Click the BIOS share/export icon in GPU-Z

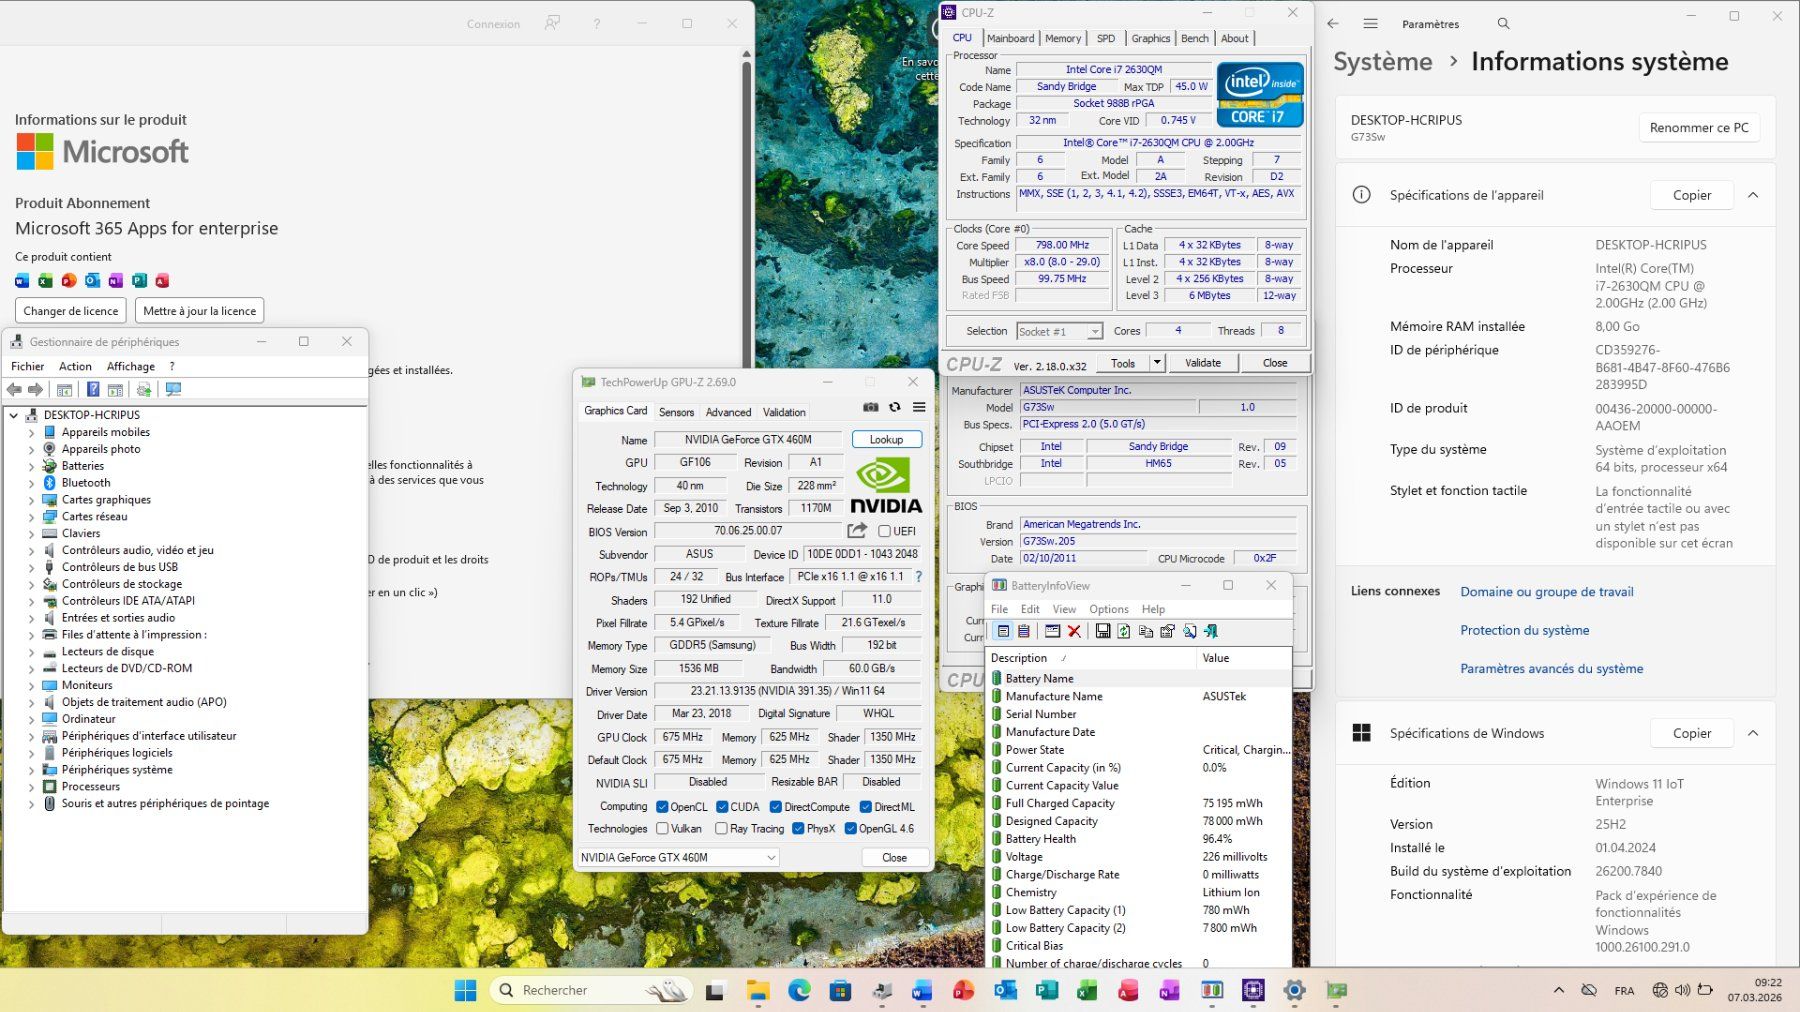857,531
